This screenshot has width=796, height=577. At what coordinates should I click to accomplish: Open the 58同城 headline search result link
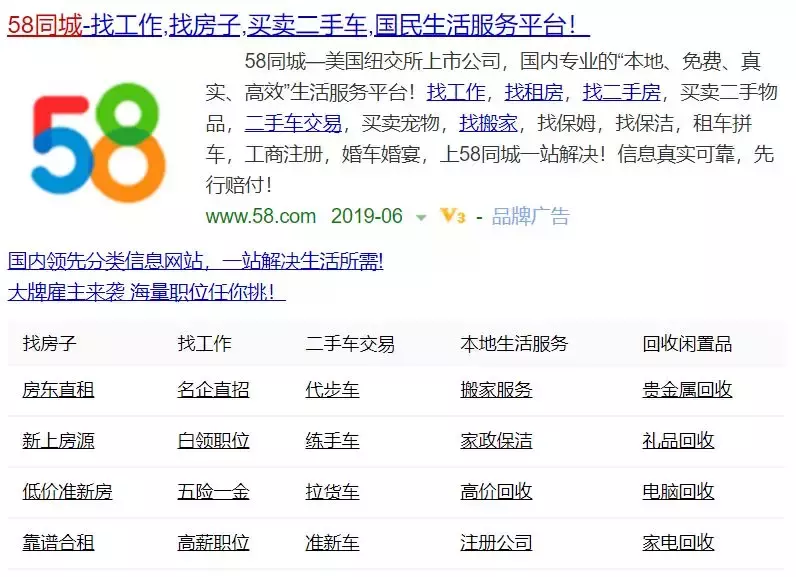[298, 24]
